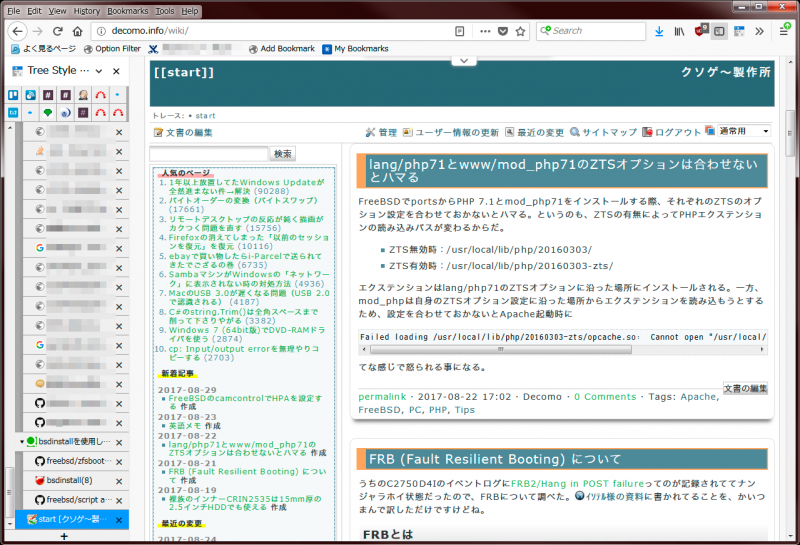Open the Bookmarks menu

[127, 10]
